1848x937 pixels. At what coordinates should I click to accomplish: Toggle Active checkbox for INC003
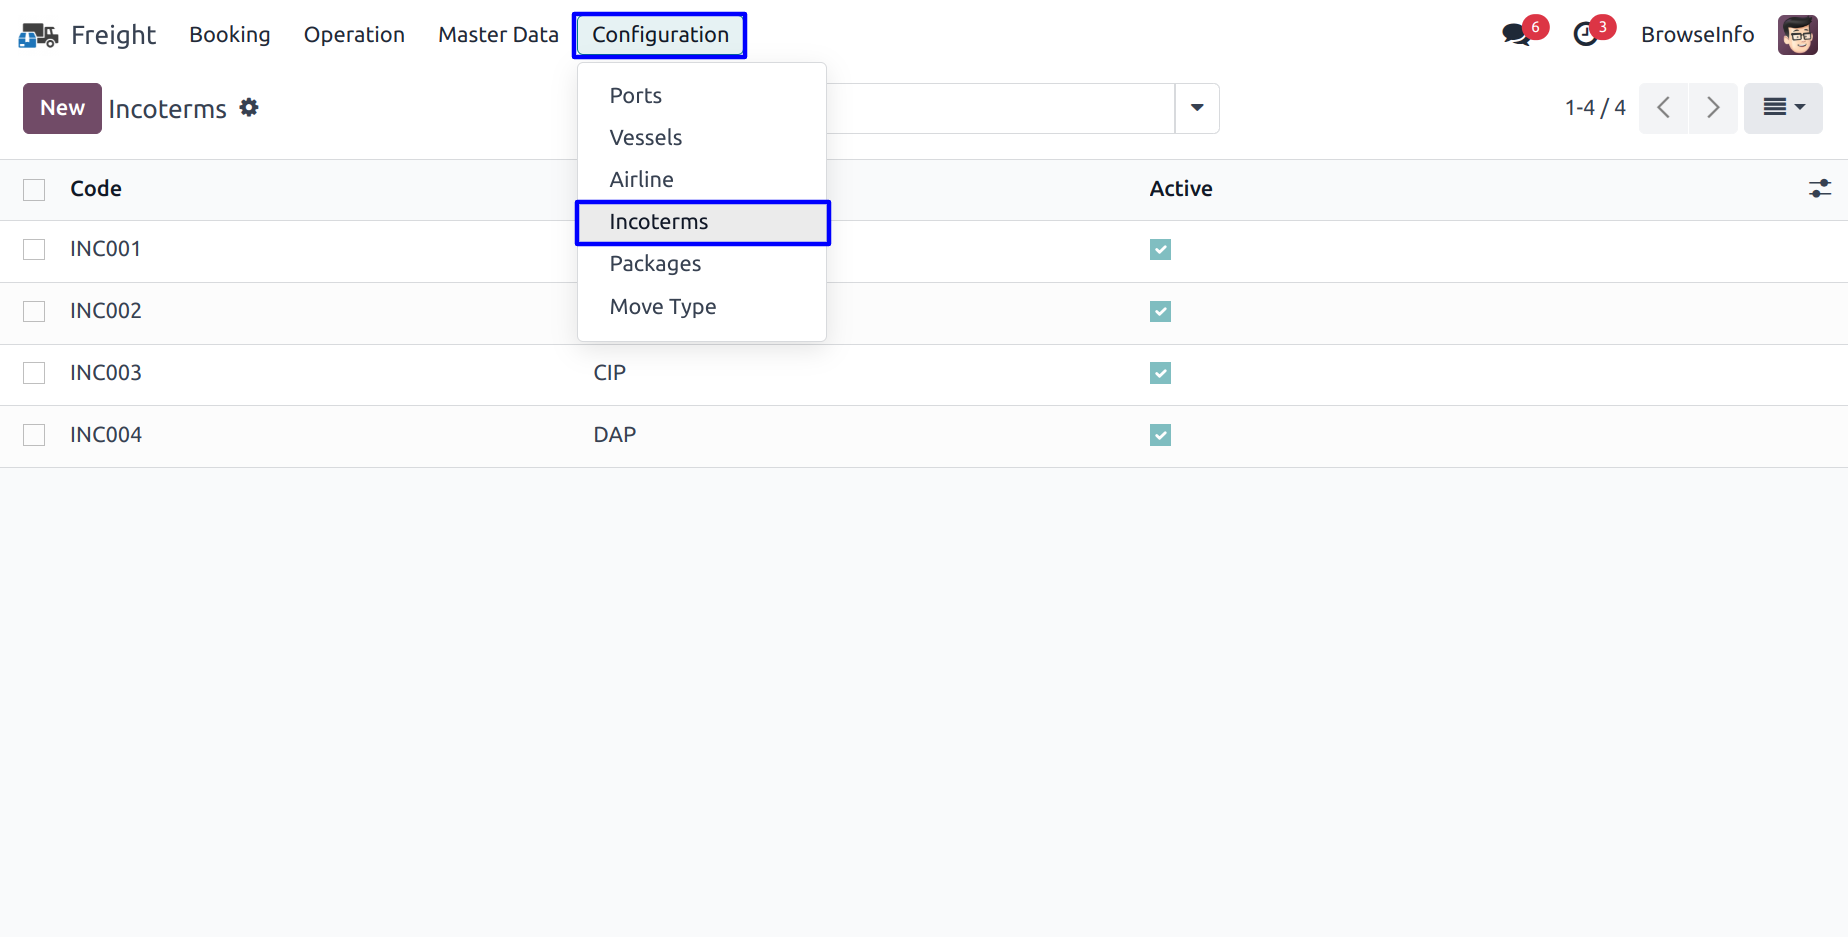pyautogui.click(x=1160, y=373)
